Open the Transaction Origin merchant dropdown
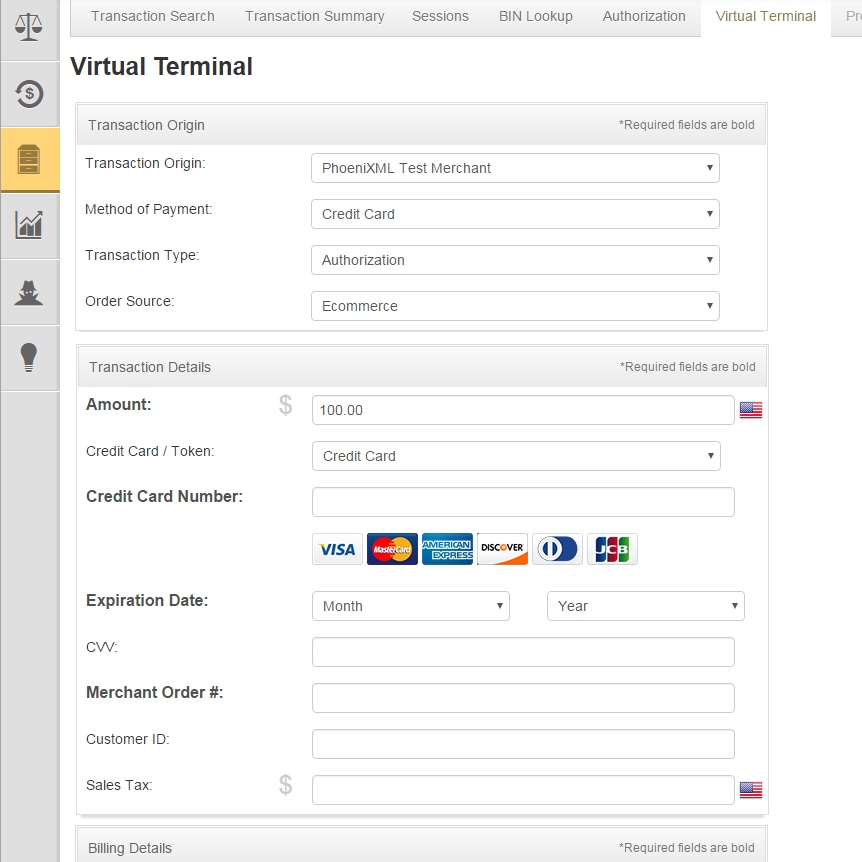 [515, 168]
